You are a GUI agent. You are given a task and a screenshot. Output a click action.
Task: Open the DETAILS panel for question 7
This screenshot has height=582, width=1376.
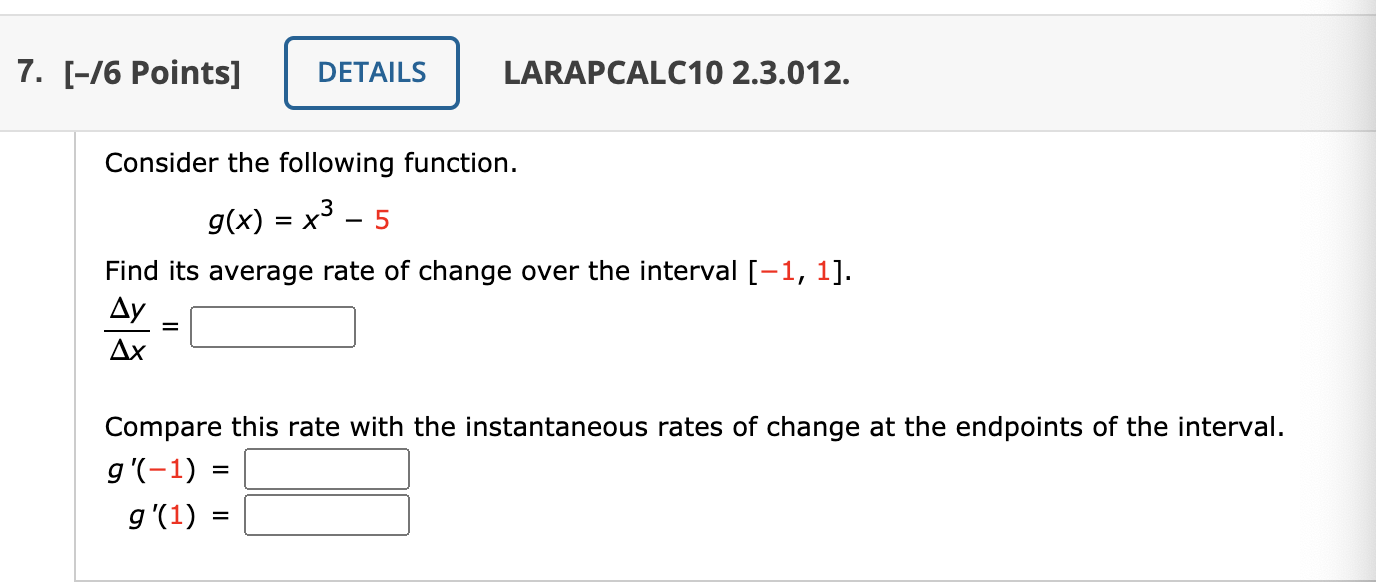371,72
